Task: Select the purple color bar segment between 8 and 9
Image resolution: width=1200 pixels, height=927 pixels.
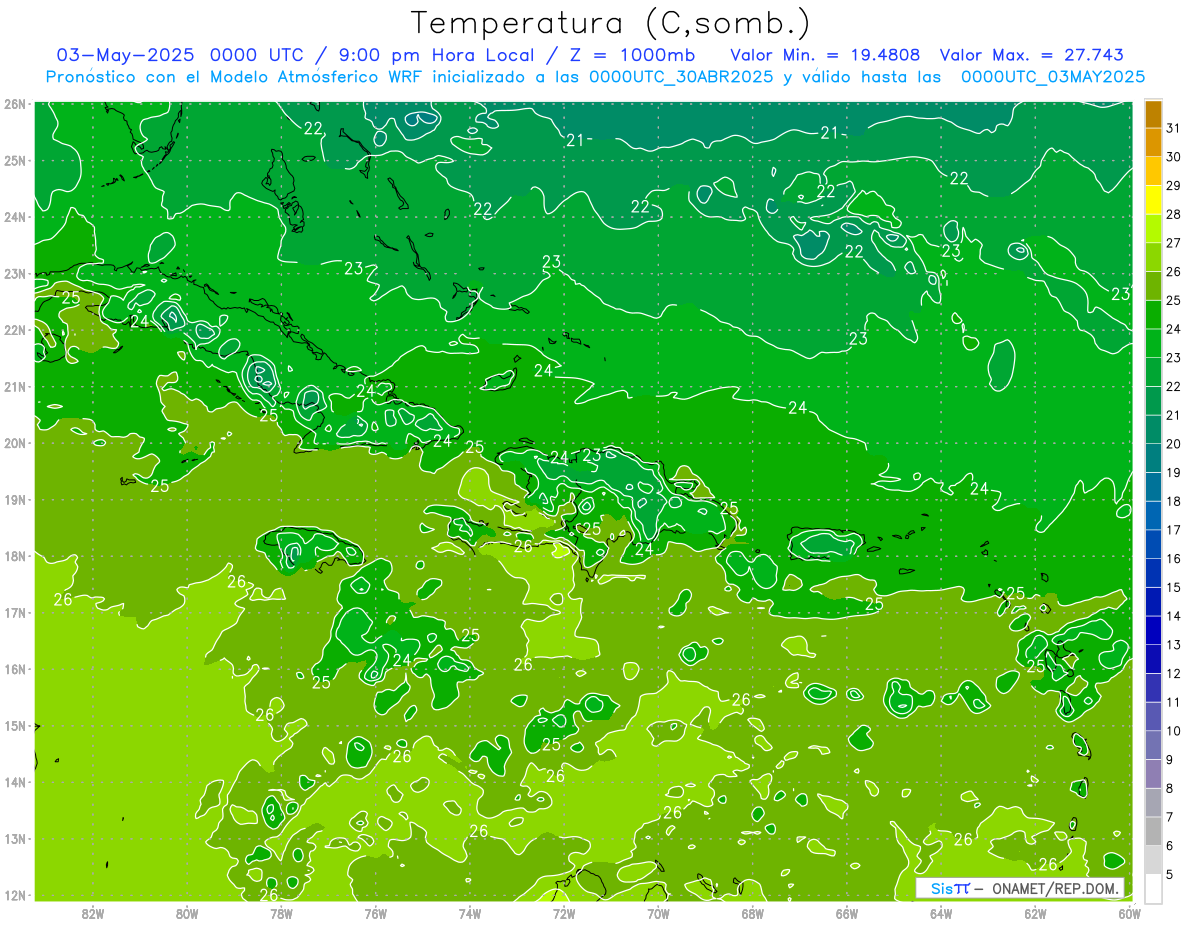Action: pos(1153,774)
